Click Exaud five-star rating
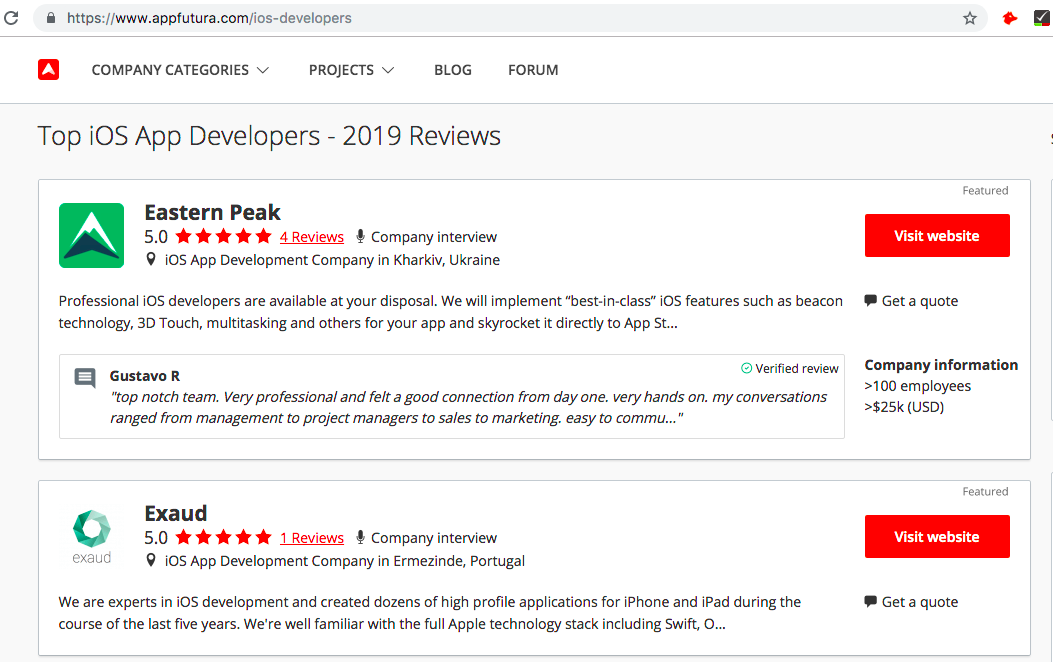This screenshot has width=1053, height=662. (x=224, y=537)
